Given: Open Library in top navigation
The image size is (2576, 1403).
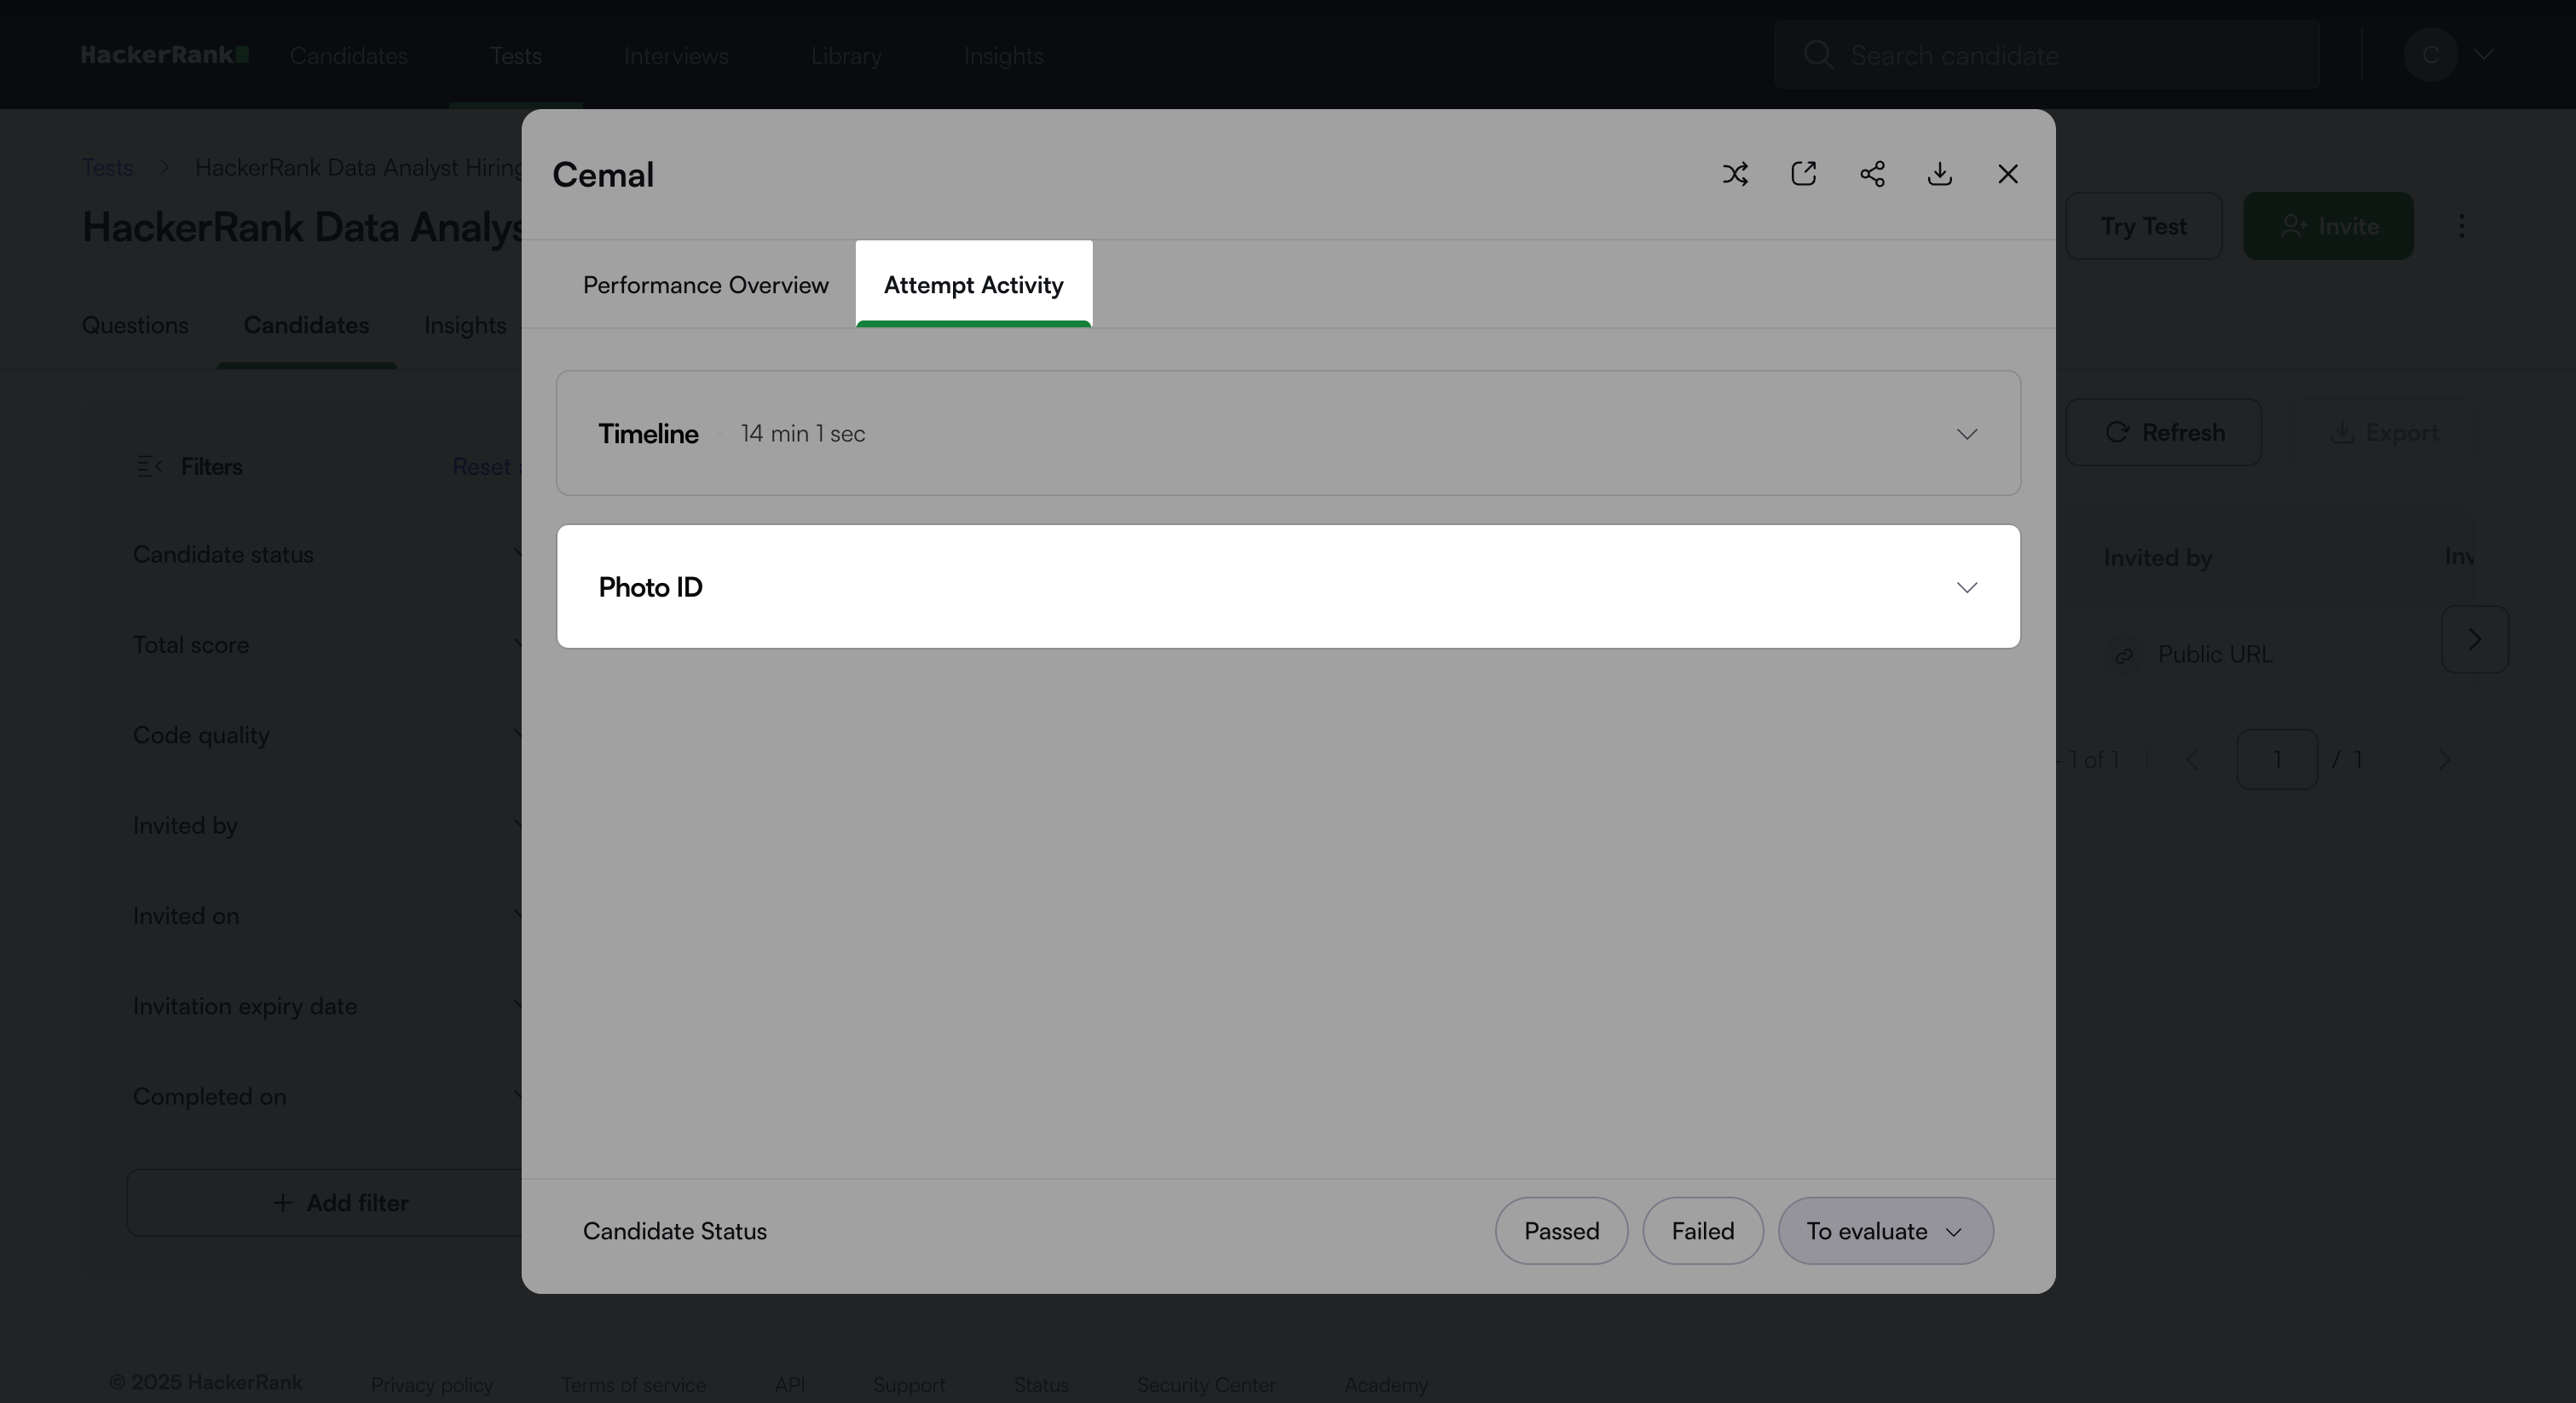Looking at the screenshot, I should tap(846, 56).
